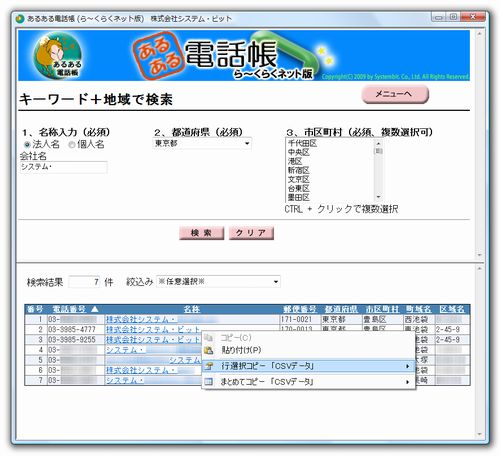The width and height of the screenshot is (500, 456).
Task: Click the あるある電話帳 globe logo in the banner
Action: coord(57,55)
